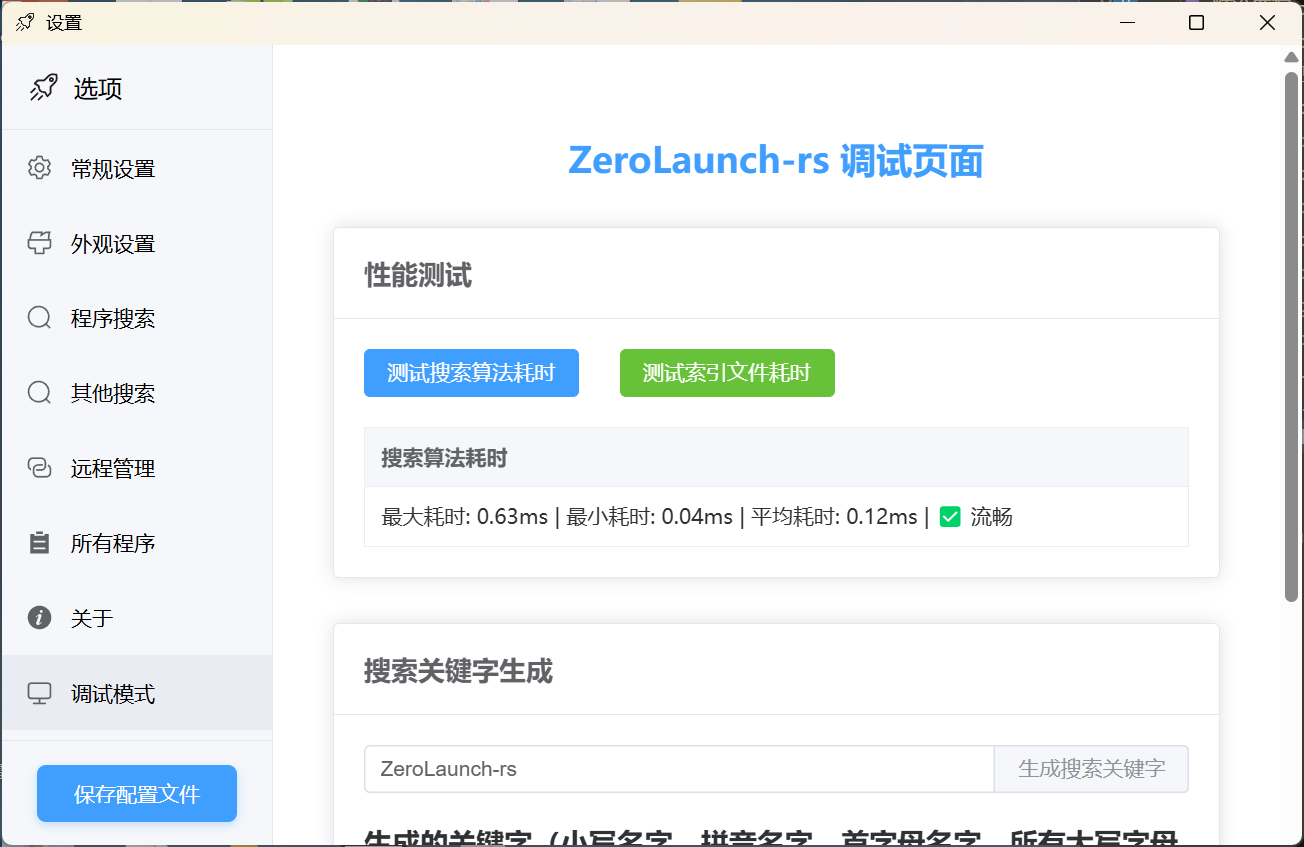Click the vertical scrollbar on the right
Screen dimensions: 1304x847
(x=1291, y=335)
